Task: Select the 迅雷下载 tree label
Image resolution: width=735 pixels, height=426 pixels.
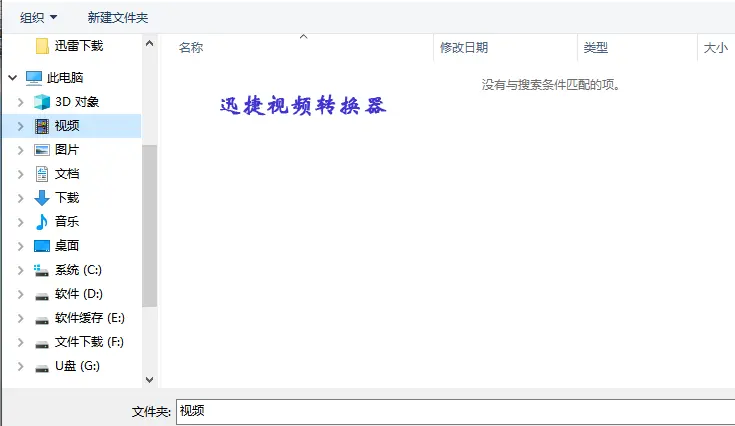Action: pos(79,46)
